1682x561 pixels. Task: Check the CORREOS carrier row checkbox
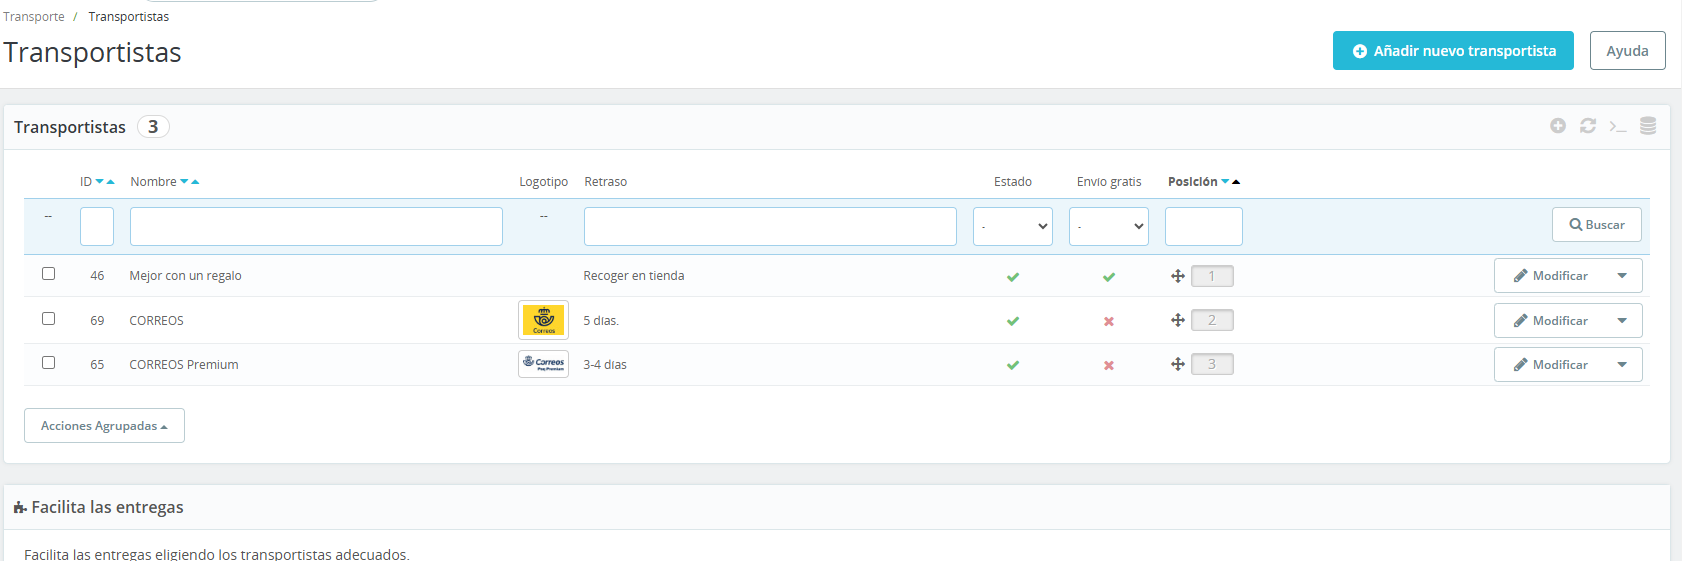click(48, 319)
